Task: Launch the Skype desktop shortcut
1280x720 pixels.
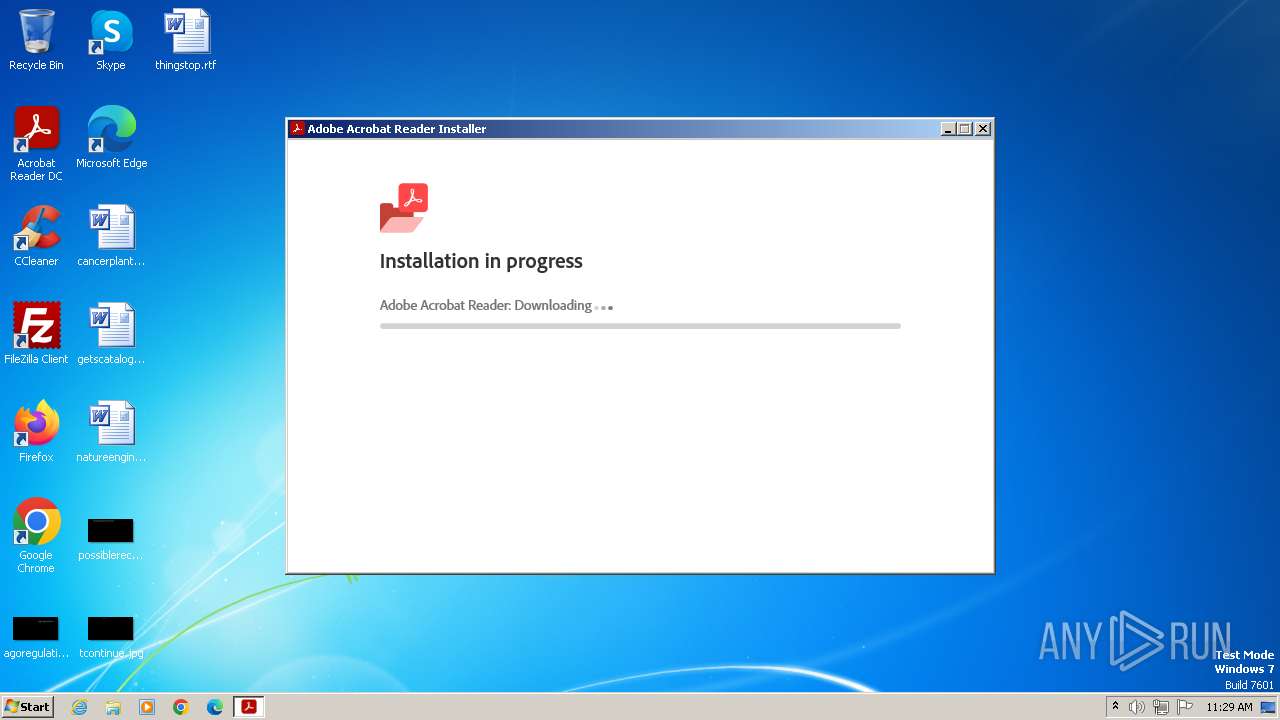Action: point(111,40)
